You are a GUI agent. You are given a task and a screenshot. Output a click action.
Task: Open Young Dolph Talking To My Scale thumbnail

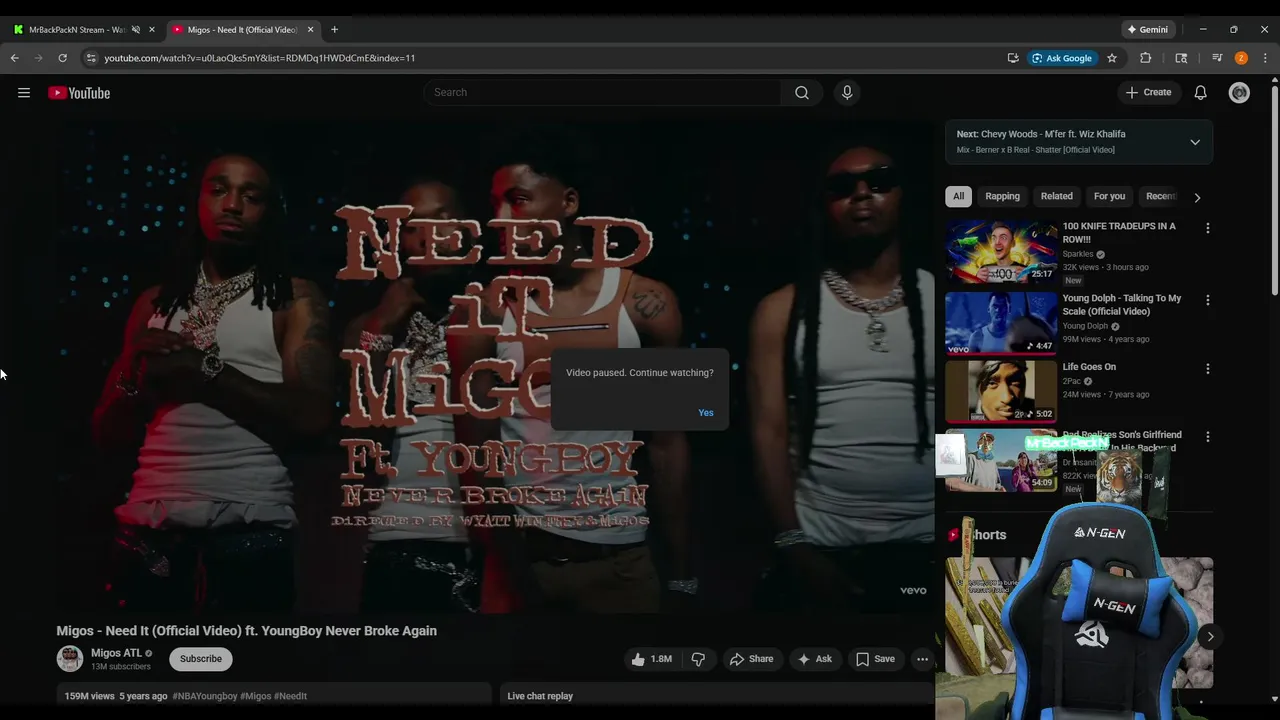(1001, 324)
